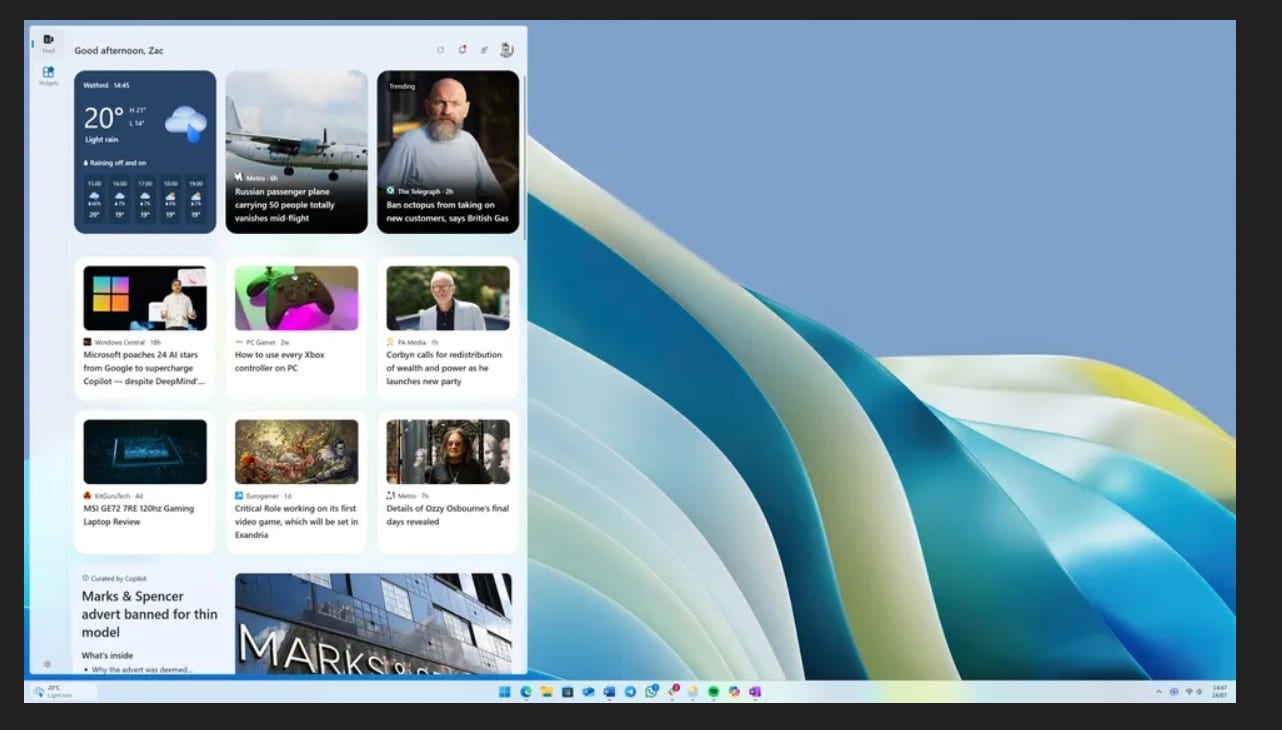Refresh the widgets feed
This screenshot has width=1282, height=730.
click(441, 48)
